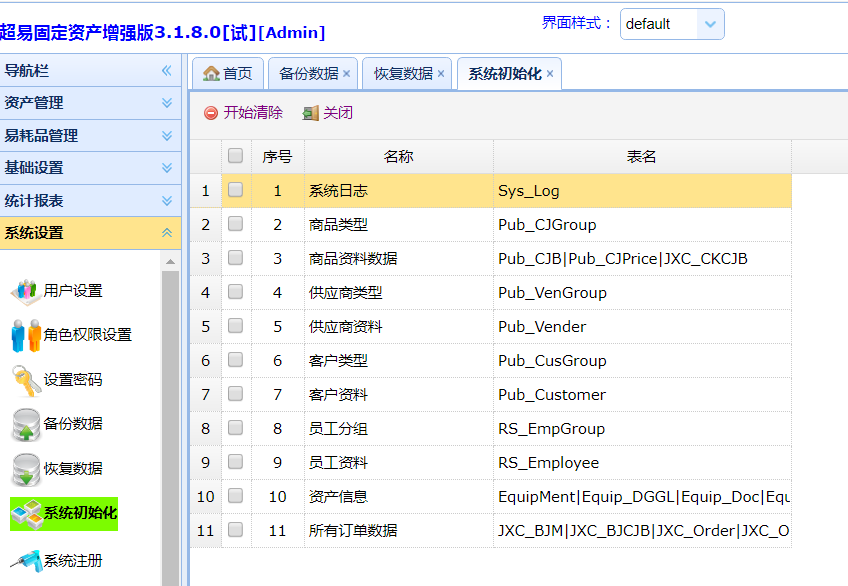848x586 pixels.
Task: Tick checkbox for 商品类型 row
Action: (235, 224)
